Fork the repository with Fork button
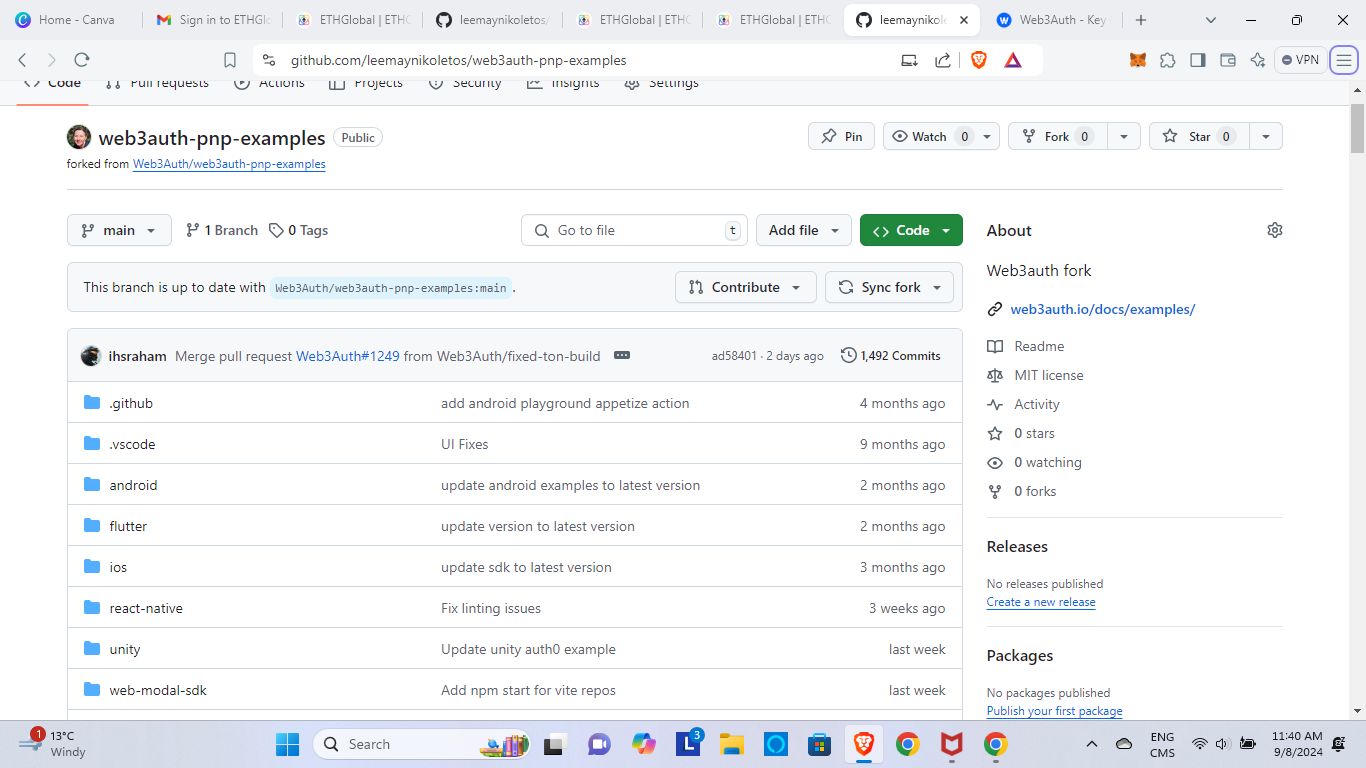The image size is (1366, 768). click(x=1055, y=137)
